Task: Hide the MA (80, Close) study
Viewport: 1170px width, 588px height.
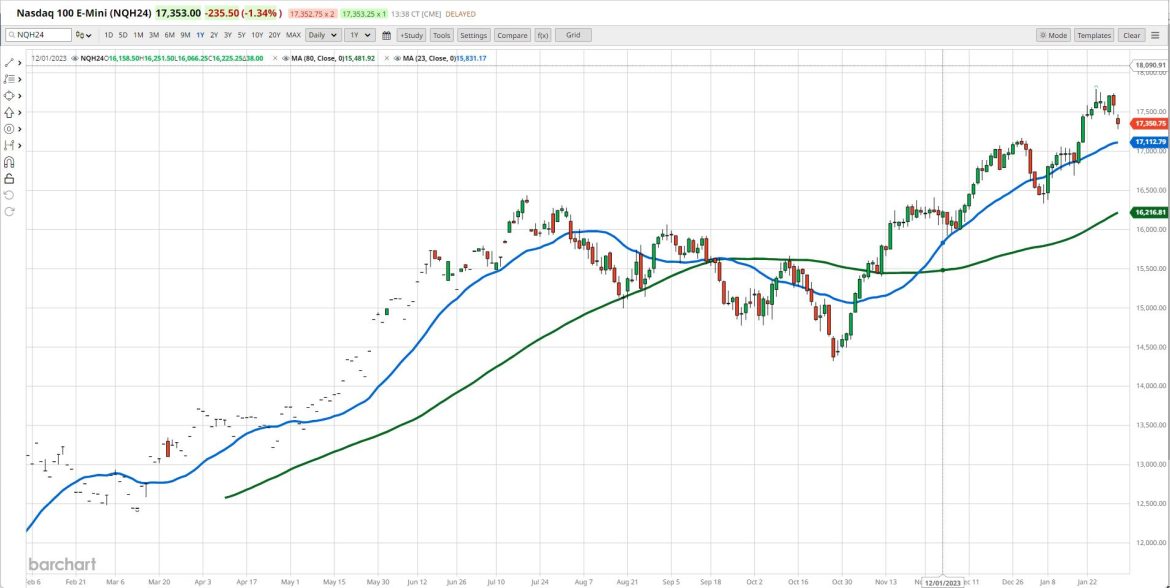Action: click(x=286, y=58)
